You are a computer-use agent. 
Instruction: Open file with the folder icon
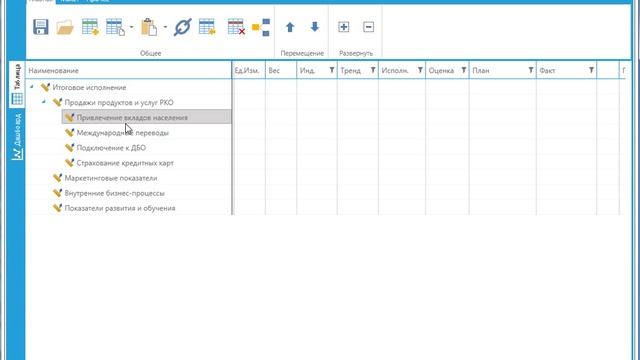(65, 27)
